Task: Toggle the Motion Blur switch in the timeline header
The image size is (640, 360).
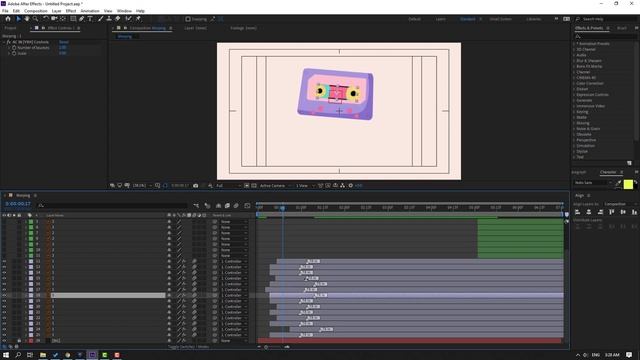Action: tap(236, 206)
